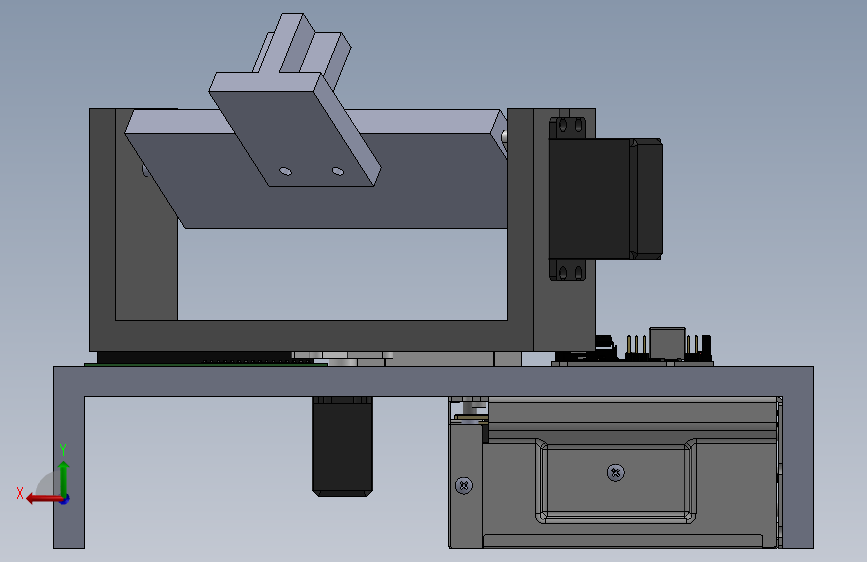Select the right hole in the tilted bracket
Image resolution: width=867 pixels, height=562 pixels.
click(337, 171)
